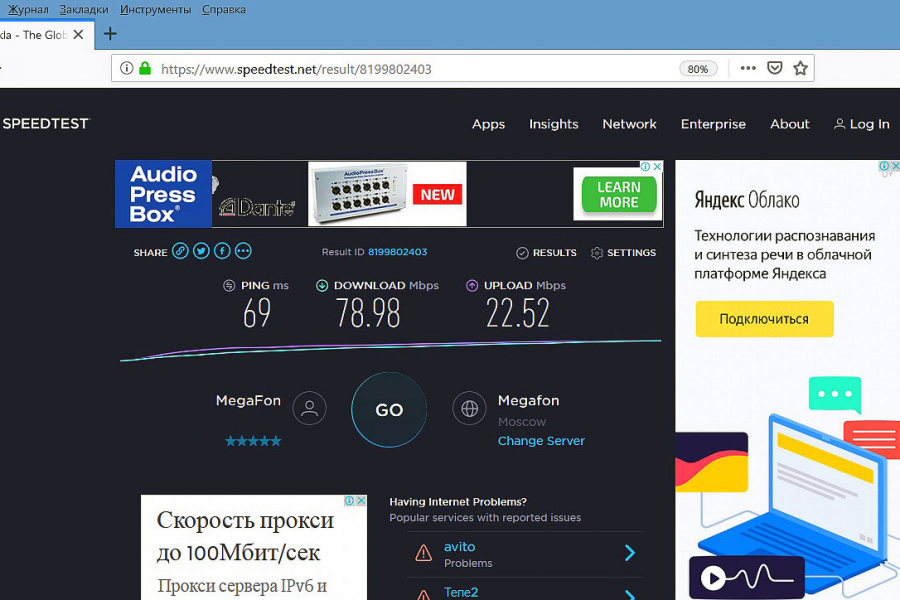Open more share options ellipsis icon

pyautogui.click(x=243, y=251)
